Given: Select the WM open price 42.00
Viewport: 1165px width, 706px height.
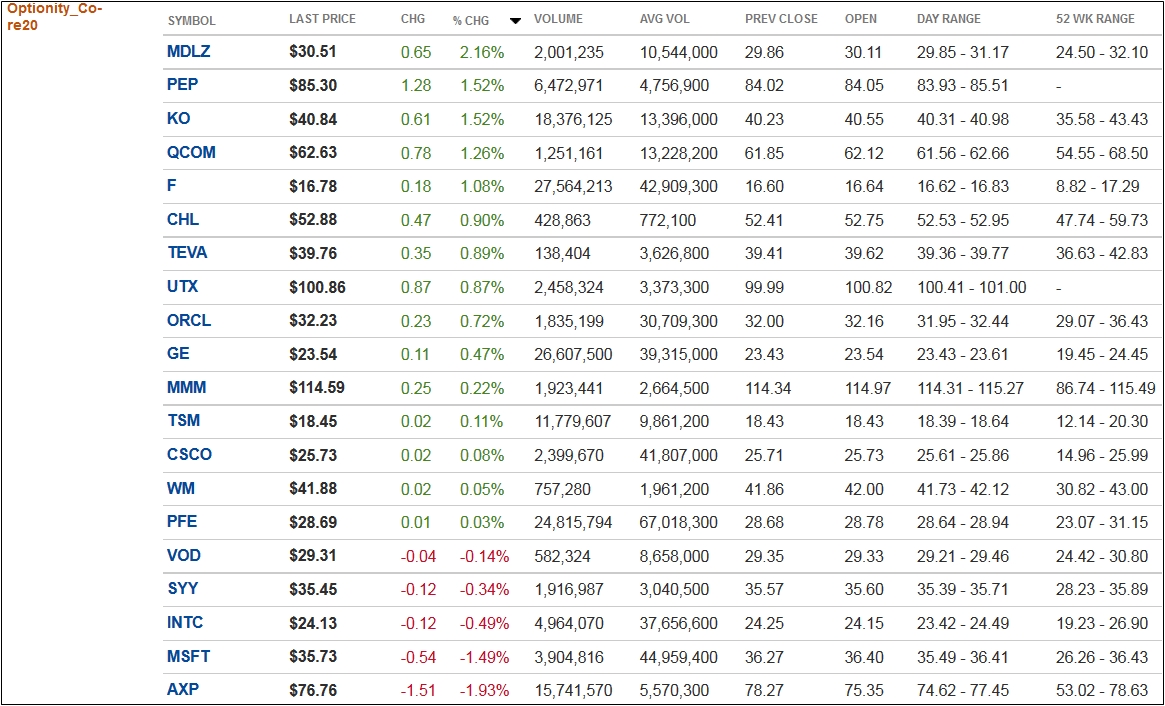Looking at the screenshot, I should 864,490.
